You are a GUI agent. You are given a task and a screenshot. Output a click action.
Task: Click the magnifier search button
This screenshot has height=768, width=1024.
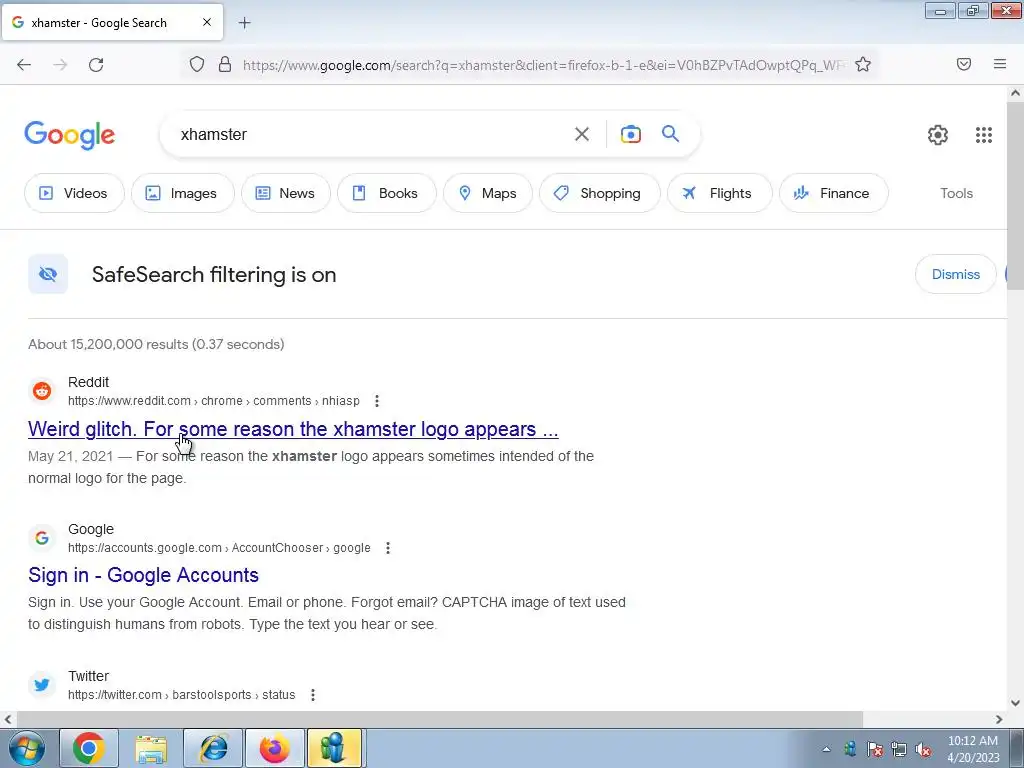[670, 134]
